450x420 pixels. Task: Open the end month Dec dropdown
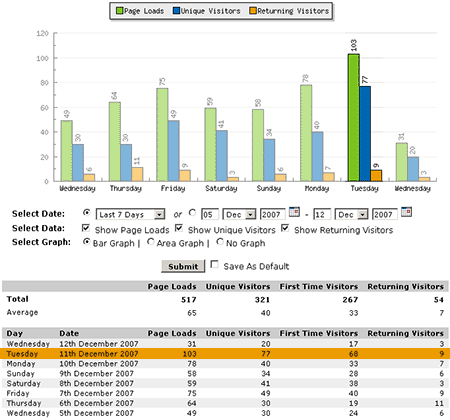click(351, 214)
